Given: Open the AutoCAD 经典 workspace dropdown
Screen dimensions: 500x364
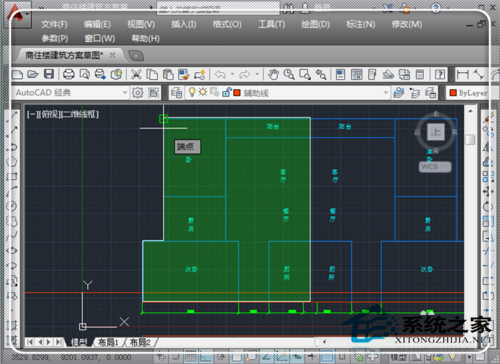Looking at the screenshot, I should tap(125, 92).
